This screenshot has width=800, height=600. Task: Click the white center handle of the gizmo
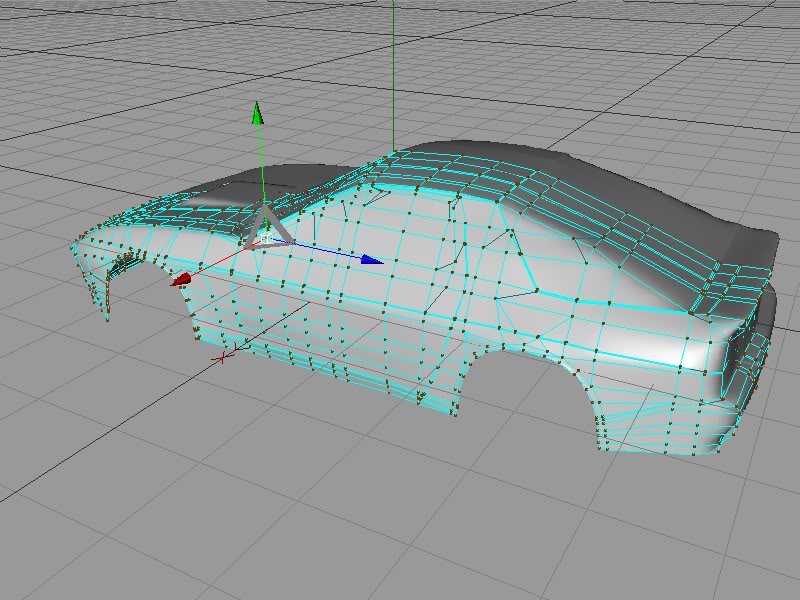[x=266, y=239]
